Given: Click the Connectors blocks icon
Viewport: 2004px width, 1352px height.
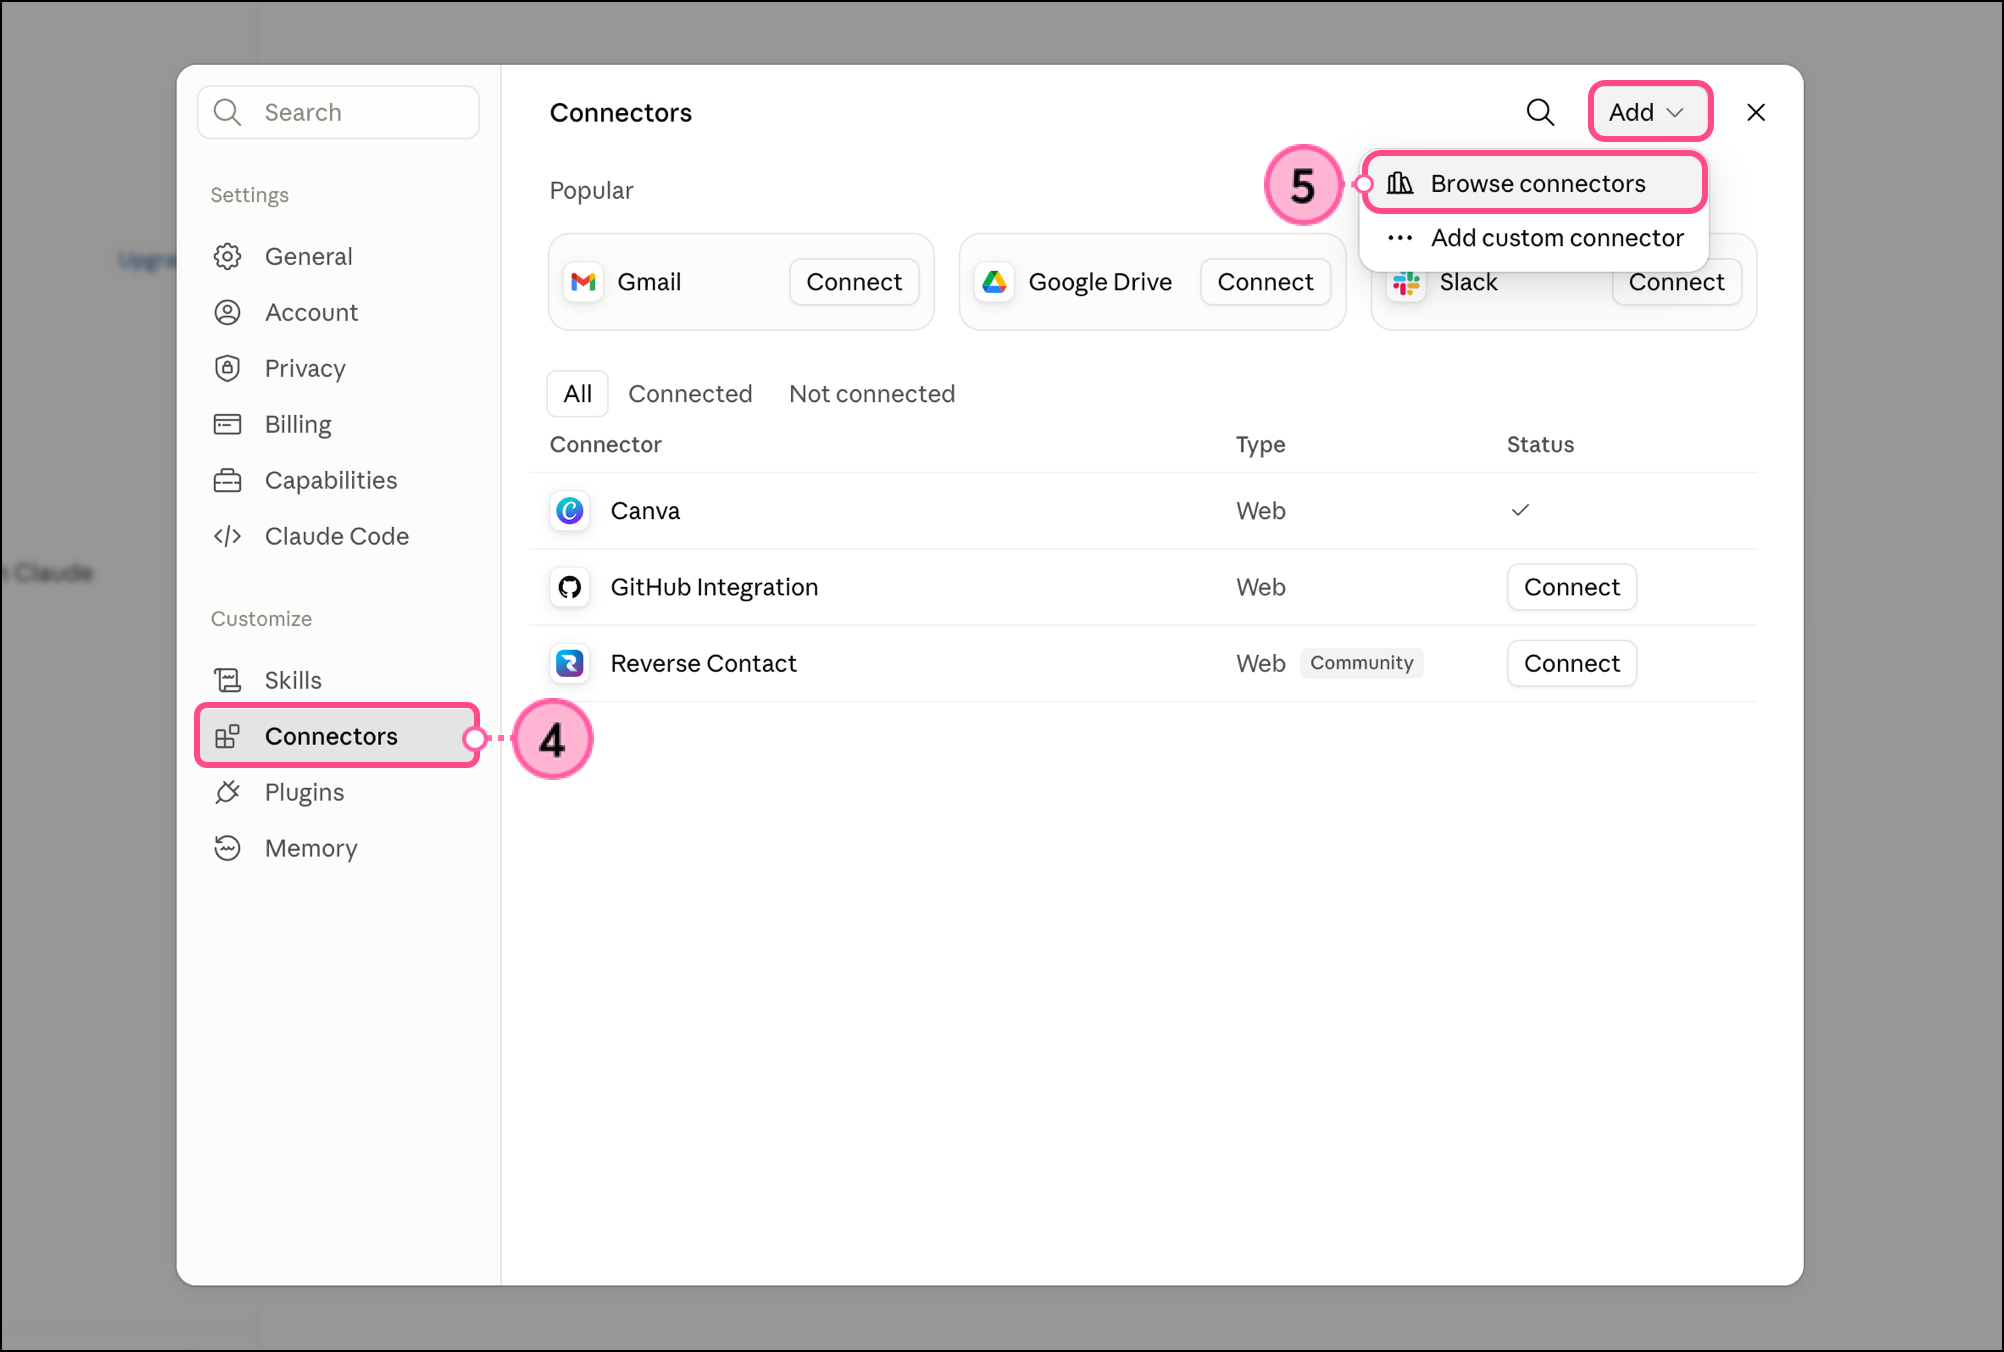Looking at the screenshot, I should coord(227,736).
